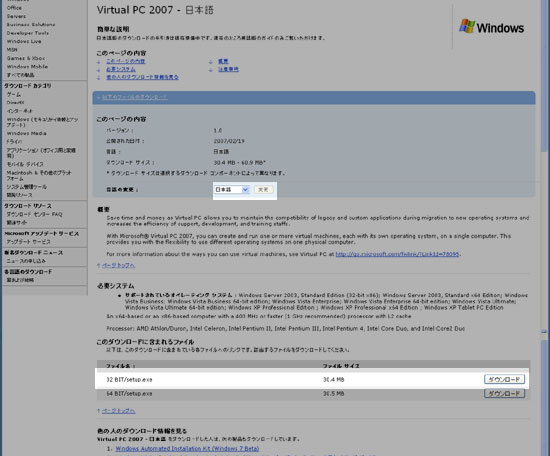
Task: Open Windows Automated Installation Kit link
Action: [x=187, y=448]
